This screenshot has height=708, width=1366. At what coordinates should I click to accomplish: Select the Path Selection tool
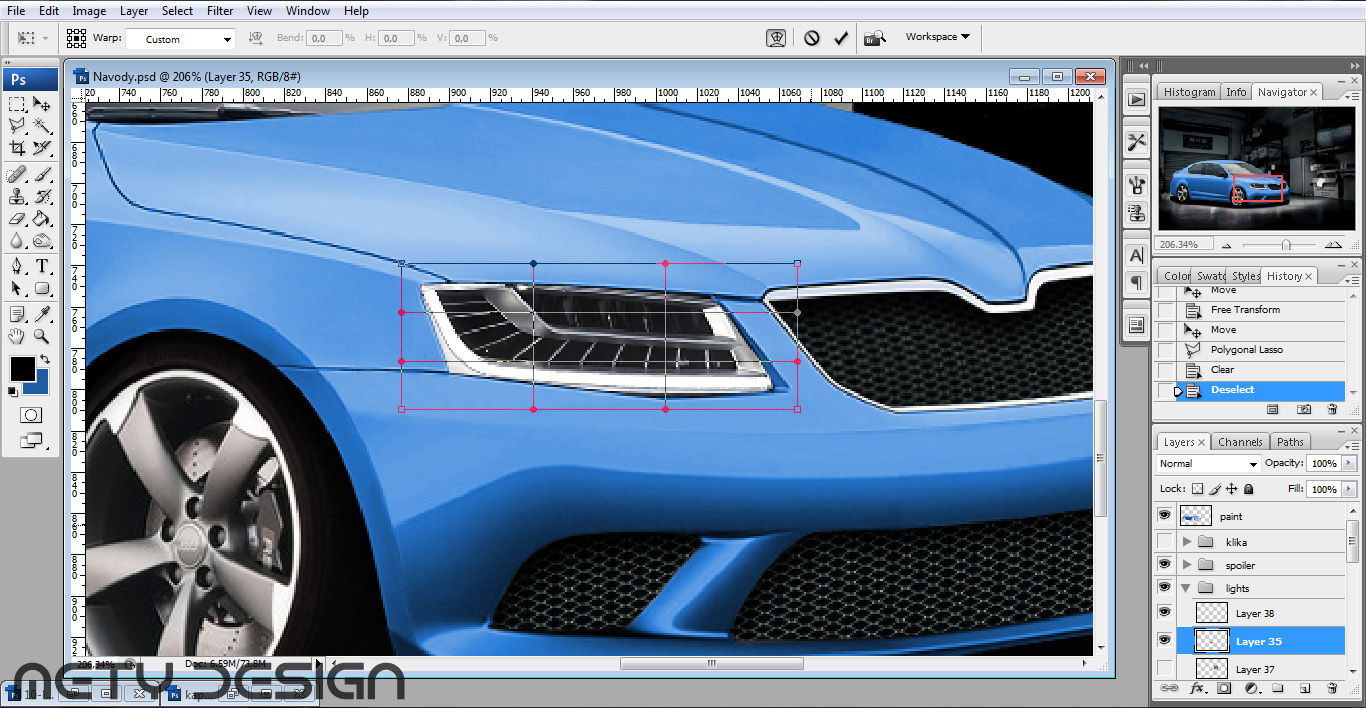point(17,288)
